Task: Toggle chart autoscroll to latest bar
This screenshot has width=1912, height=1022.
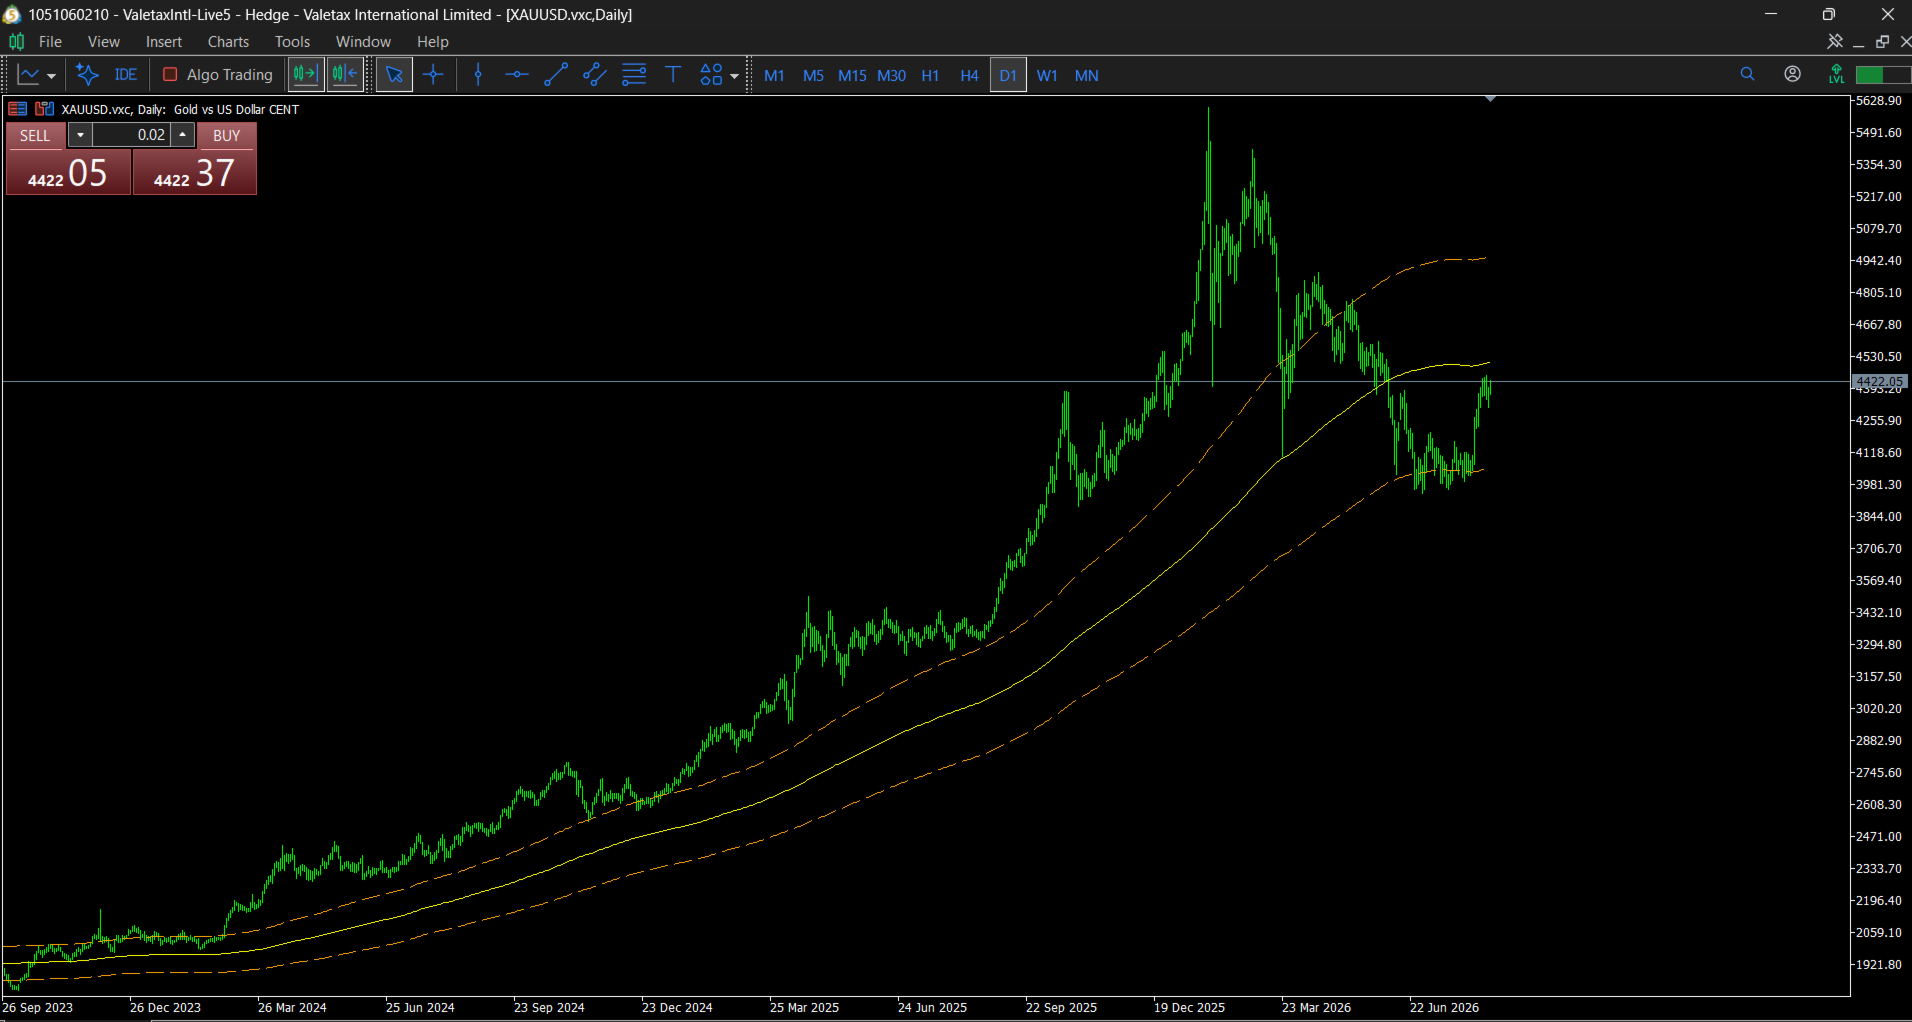Action: click(x=344, y=75)
